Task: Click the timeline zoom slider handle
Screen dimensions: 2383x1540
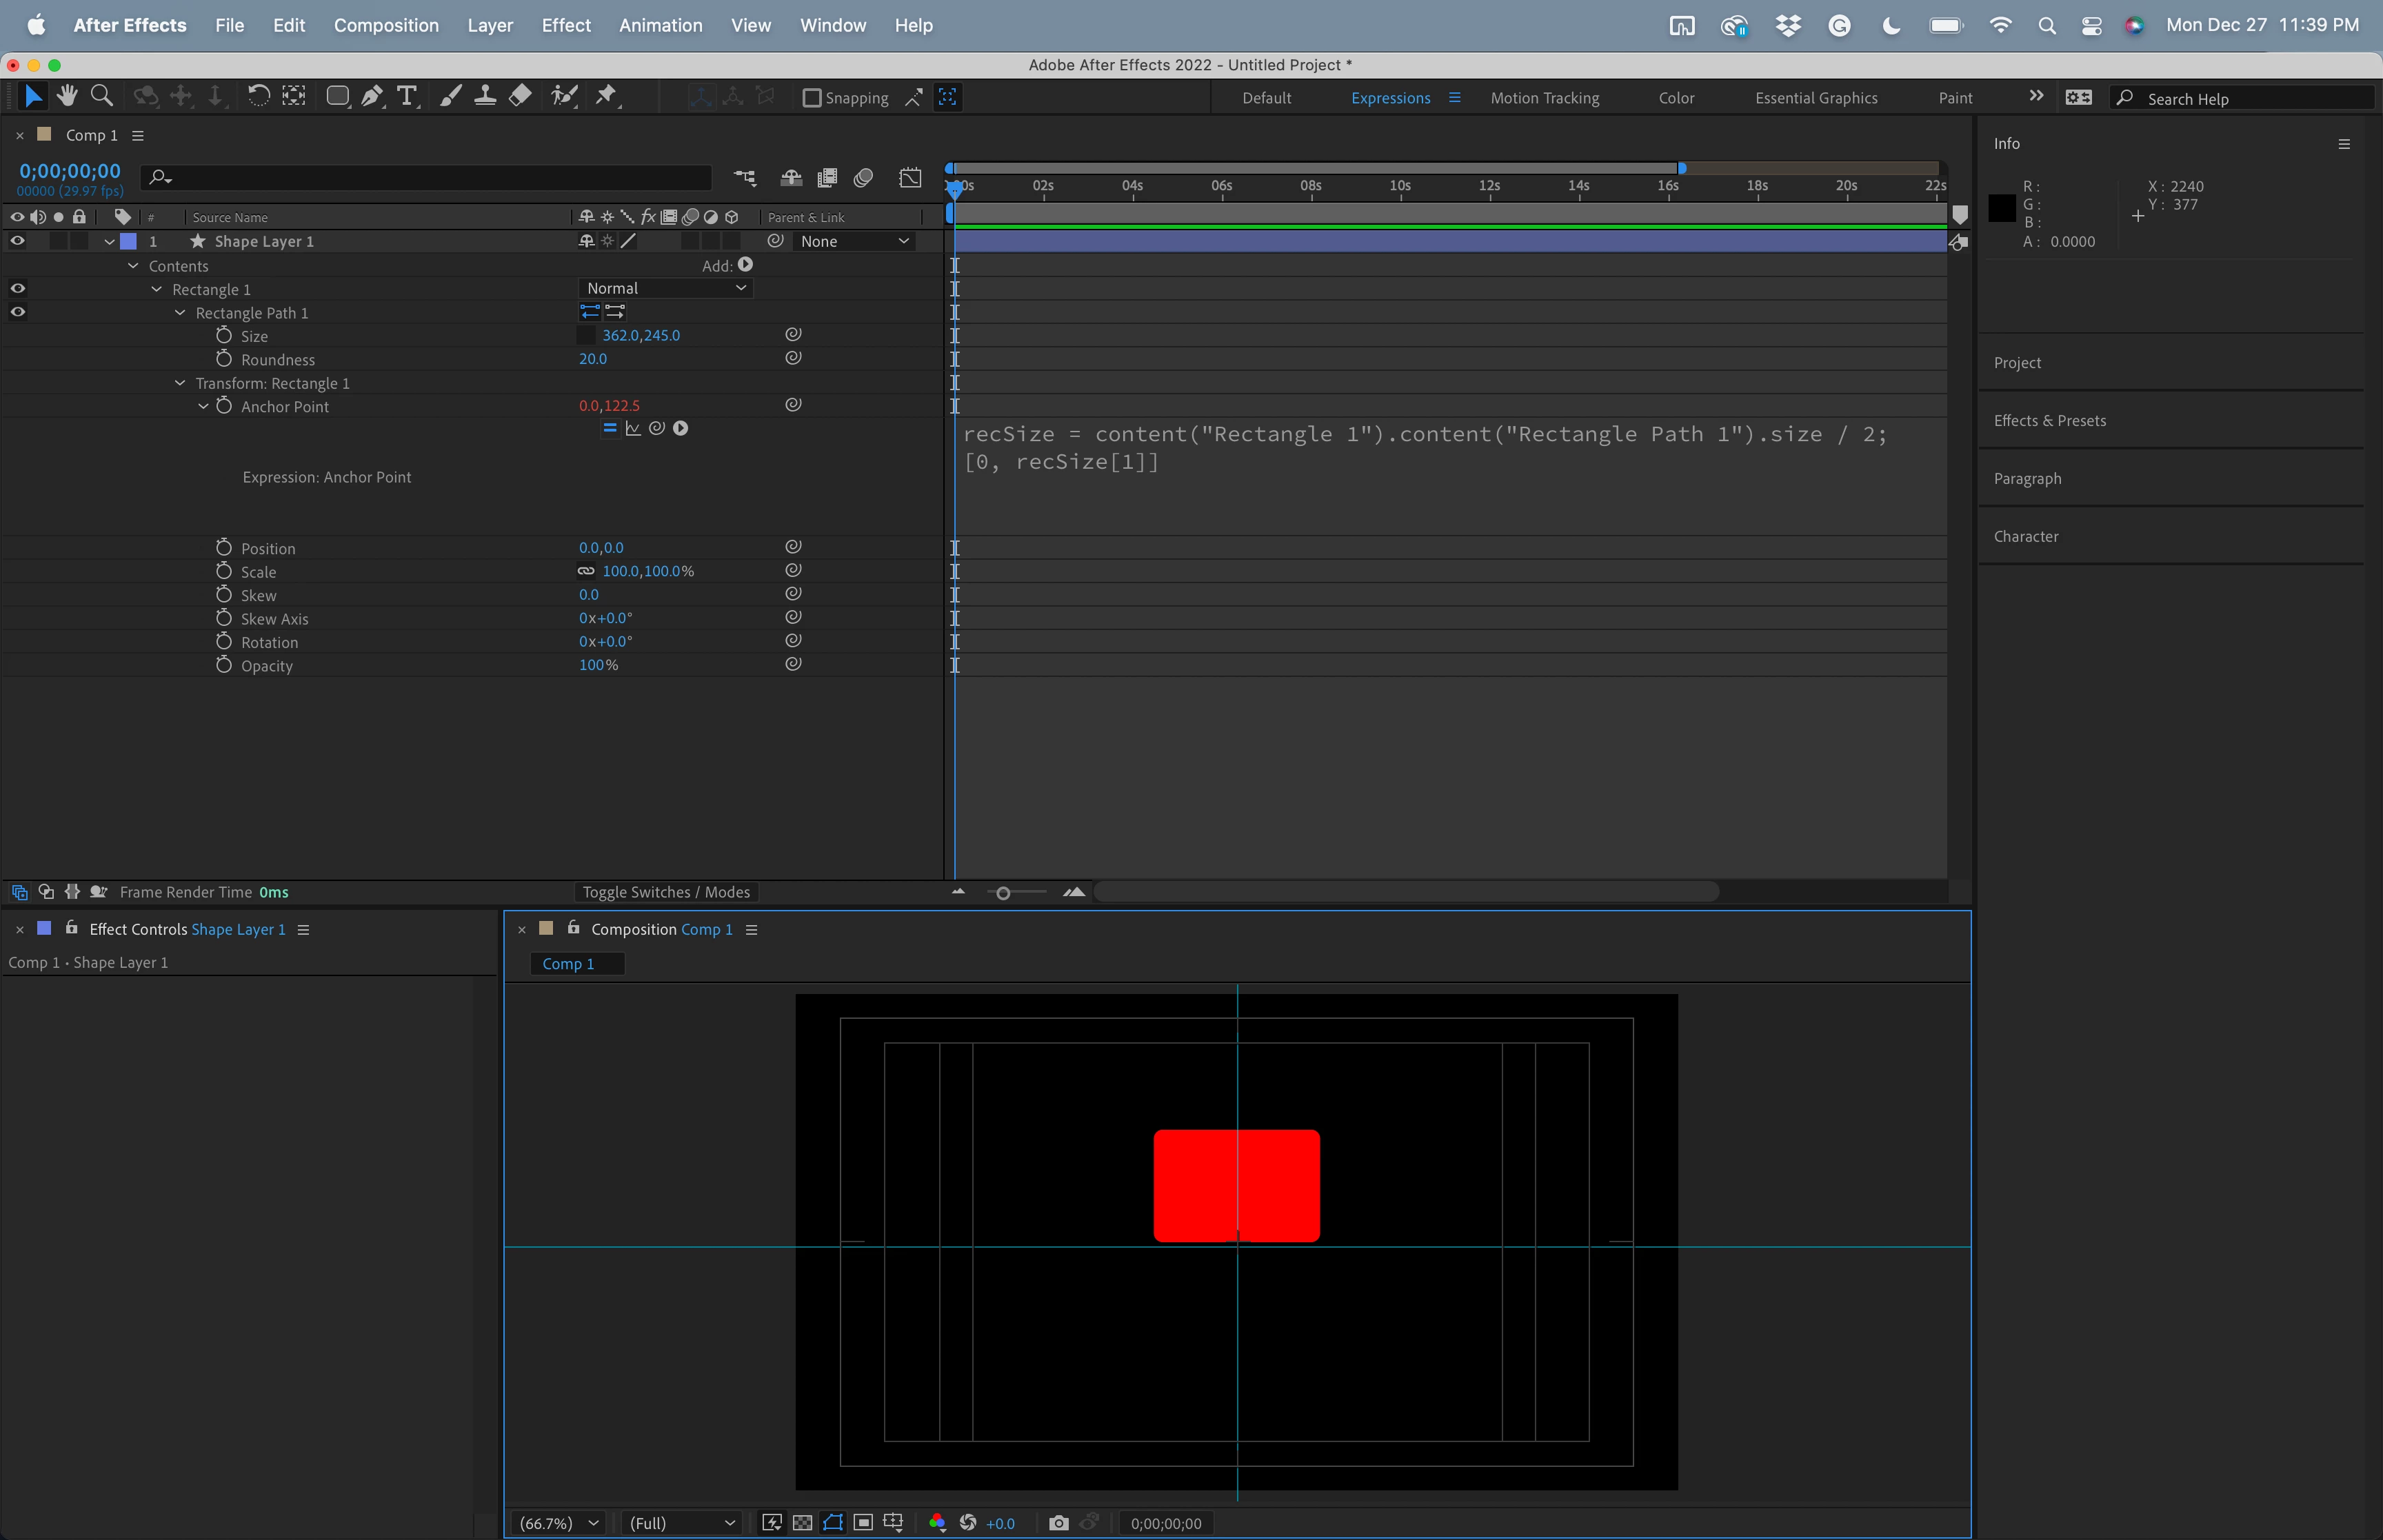Action: click(x=1003, y=893)
